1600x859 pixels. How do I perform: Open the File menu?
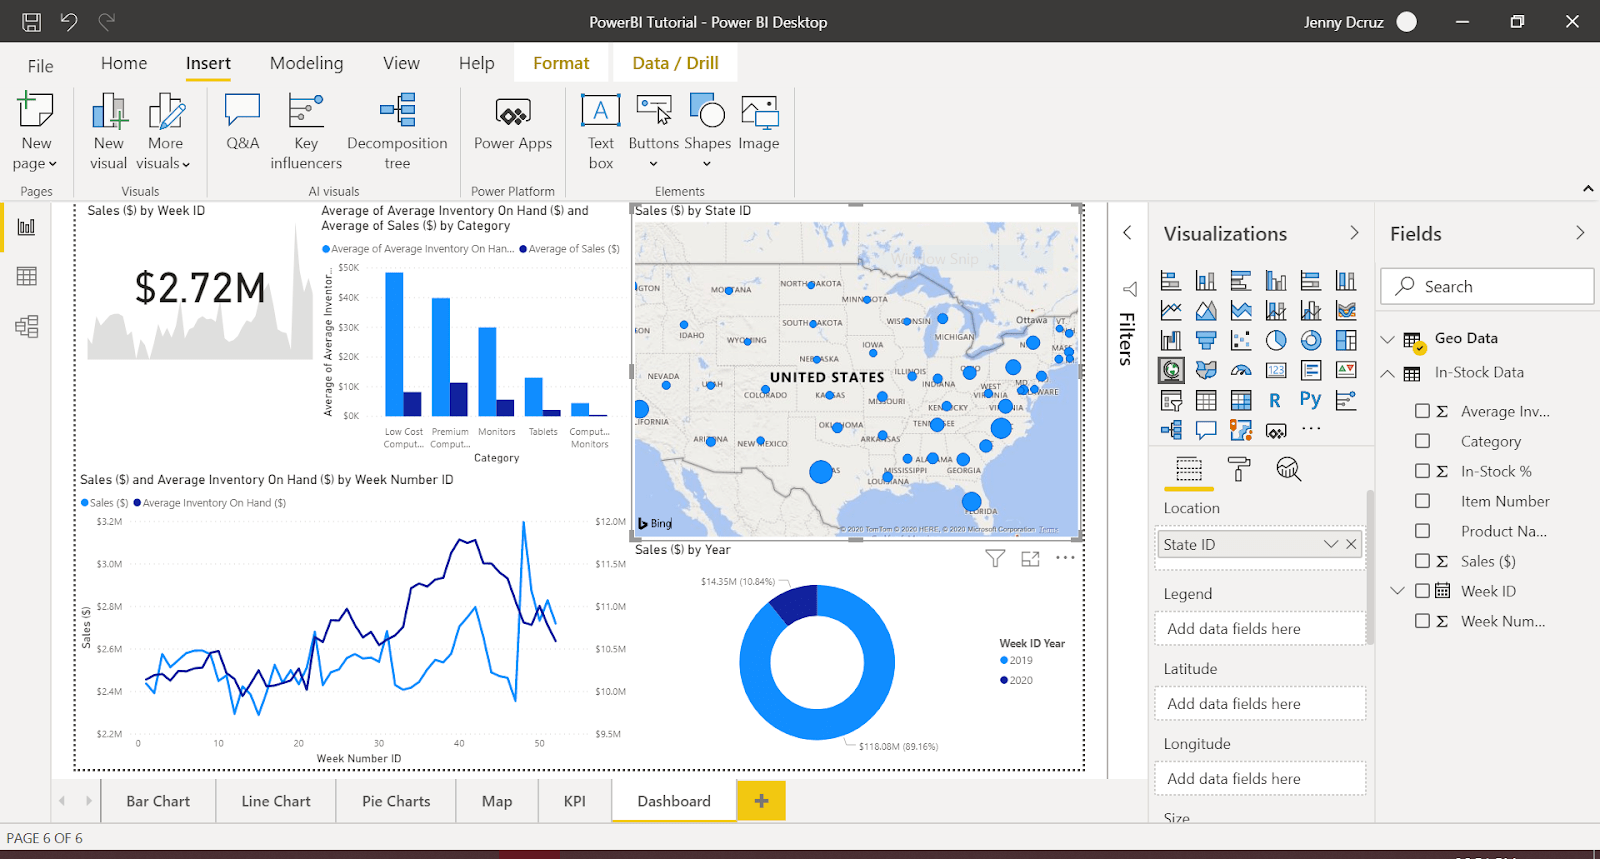[41, 66]
